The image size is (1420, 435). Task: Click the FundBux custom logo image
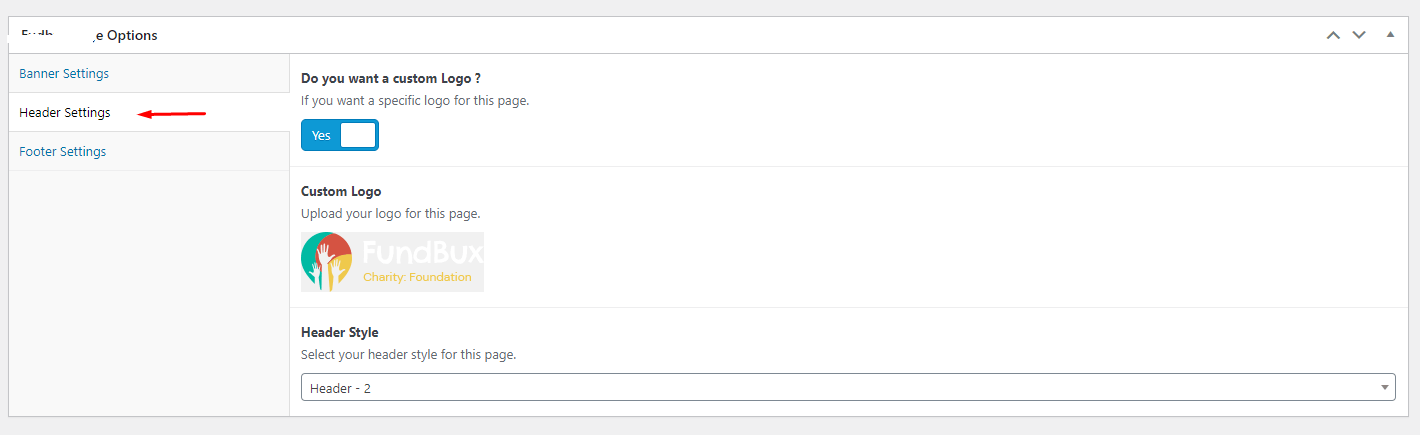(392, 262)
